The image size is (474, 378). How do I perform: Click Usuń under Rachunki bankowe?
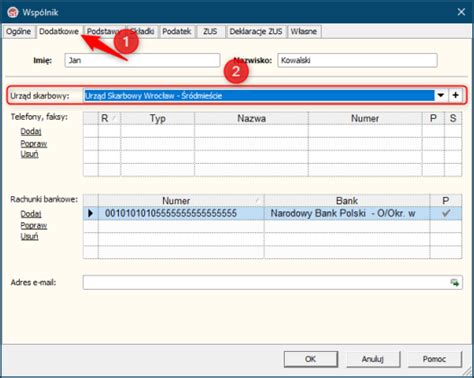(x=29, y=236)
